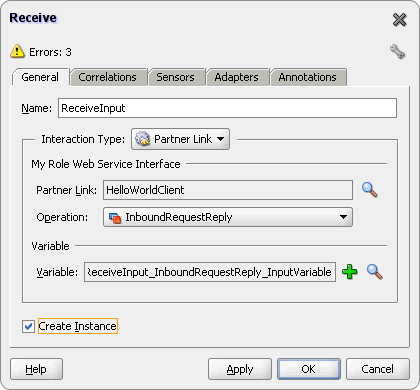
Task: Browse partner links with magnifier icon
Action: (x=370, y=190)
